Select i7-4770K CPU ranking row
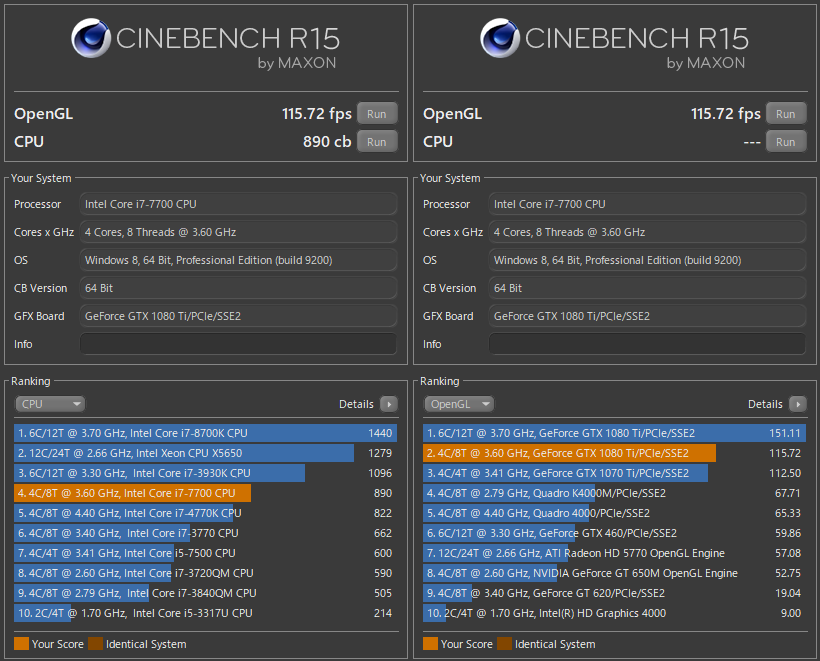 206,513
